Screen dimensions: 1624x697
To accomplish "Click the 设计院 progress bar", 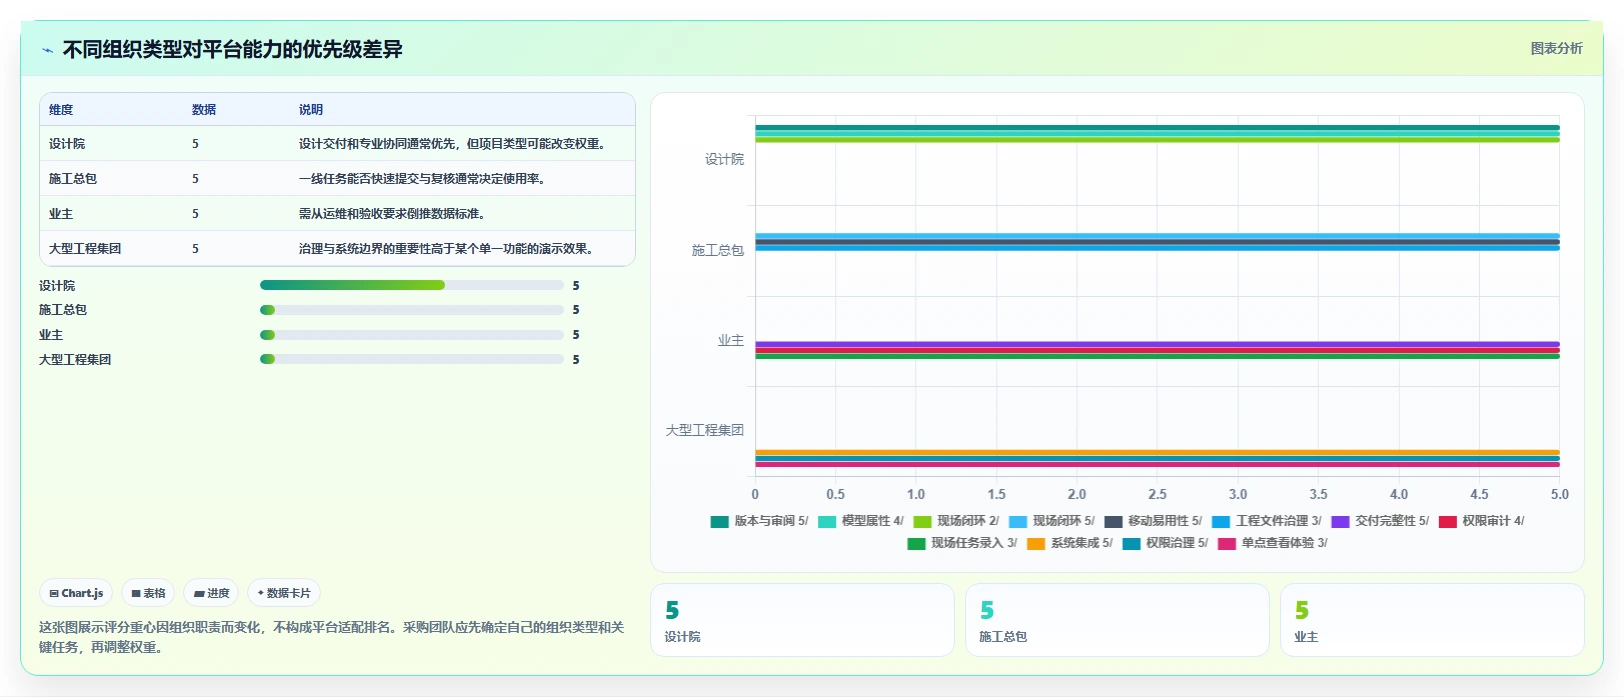I will point(412,285).
